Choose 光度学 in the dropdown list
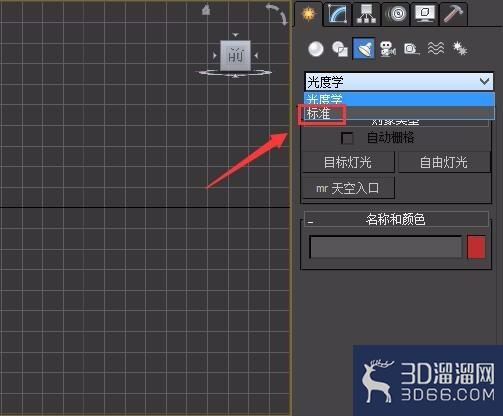 click(399, 99)
